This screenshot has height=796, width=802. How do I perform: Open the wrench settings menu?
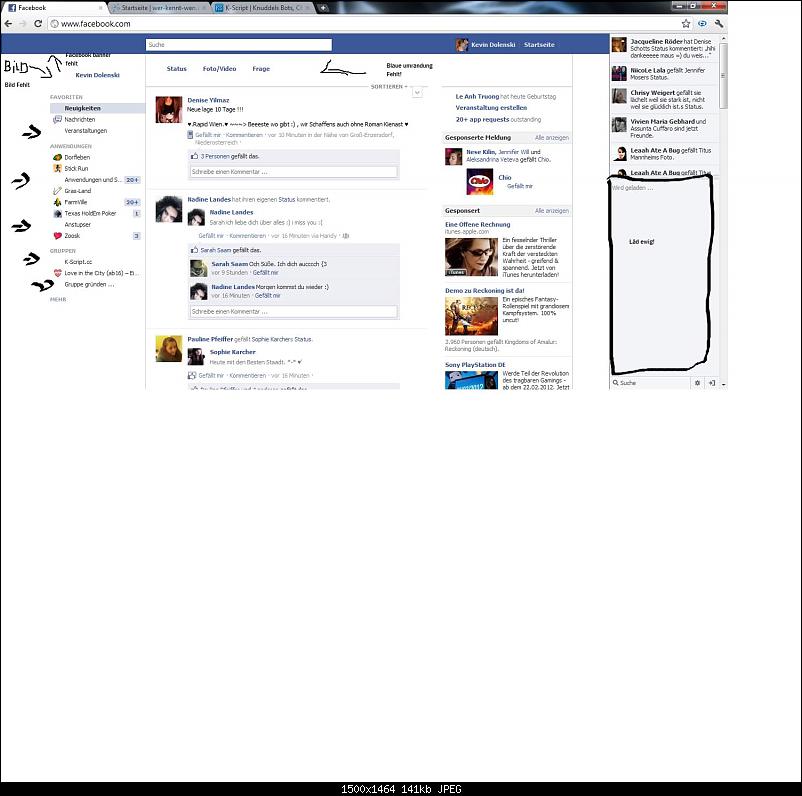(719, 24)
